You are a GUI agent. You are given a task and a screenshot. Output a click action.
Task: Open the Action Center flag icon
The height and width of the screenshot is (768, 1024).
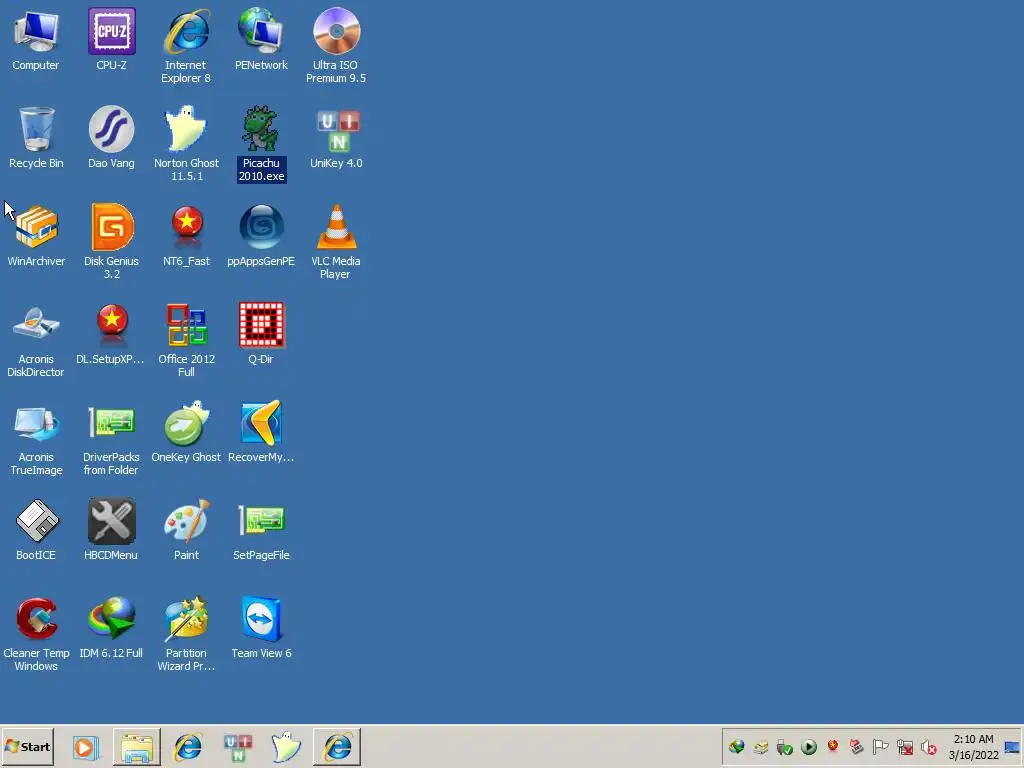(x=880, y=746)
